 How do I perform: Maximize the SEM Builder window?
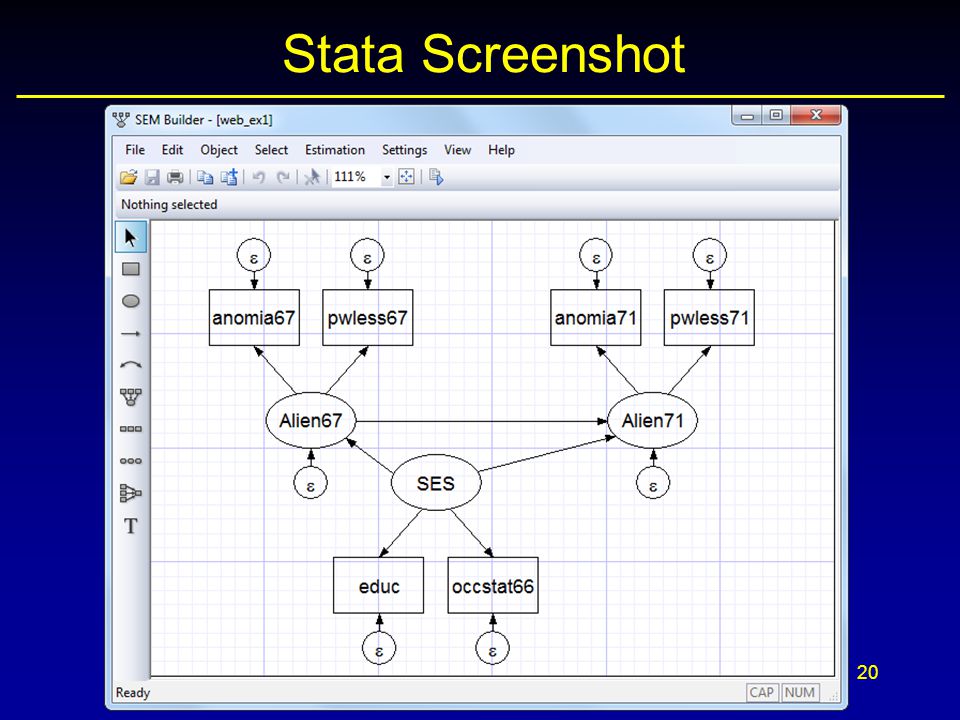tap(776, 115)
